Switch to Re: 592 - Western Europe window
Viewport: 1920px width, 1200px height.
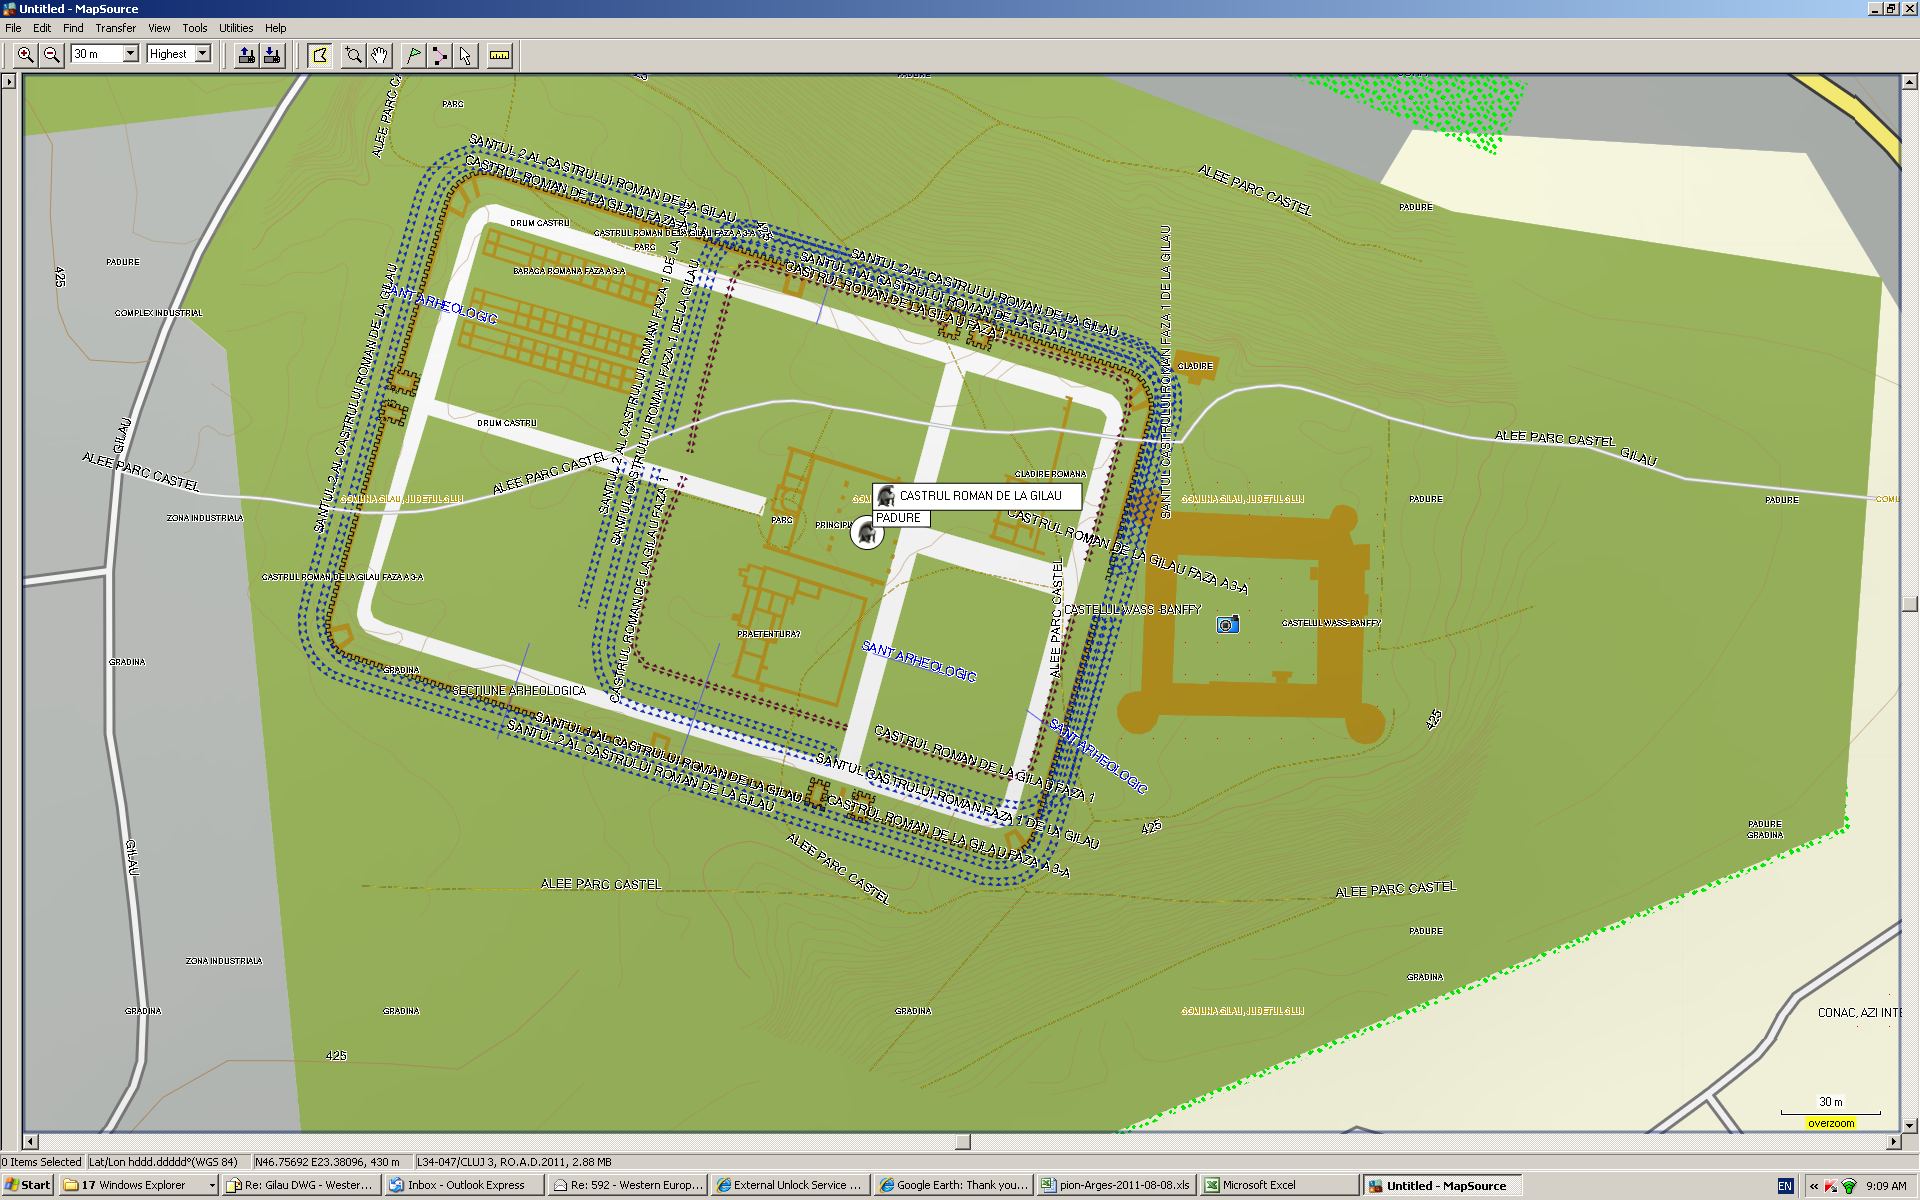click(626, 1185)
